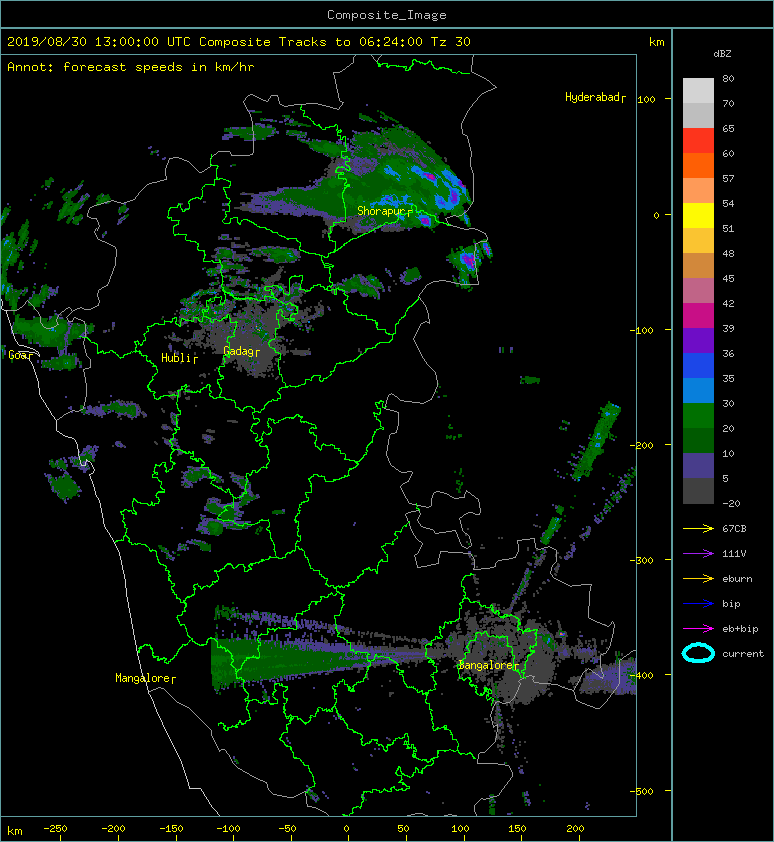
Task: Choose the light blue 35–30 dBZ swatch
Action: [x=698, y=390]
